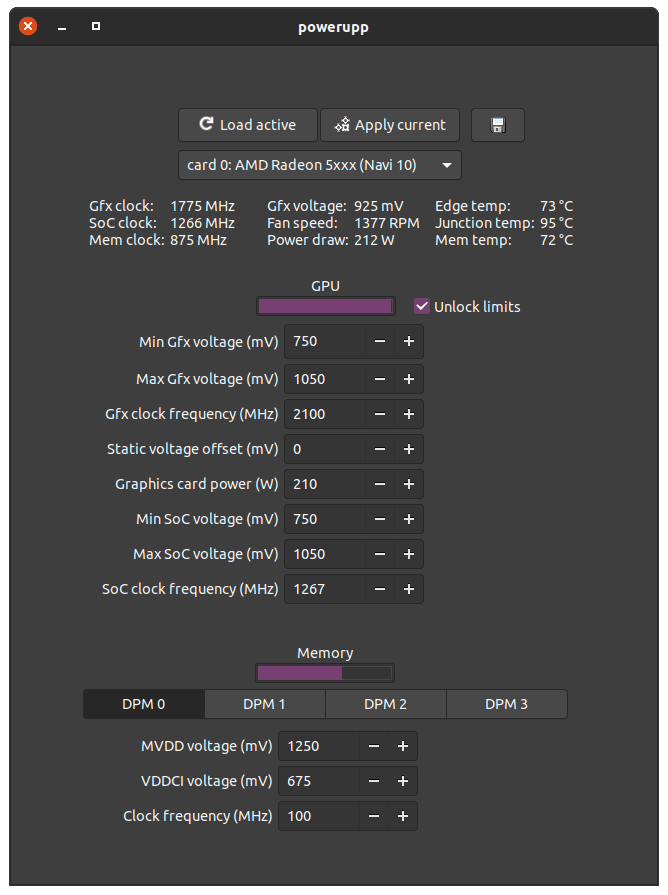Open the card 0 AMD Radeon dropdown

[x=320, y=165]
